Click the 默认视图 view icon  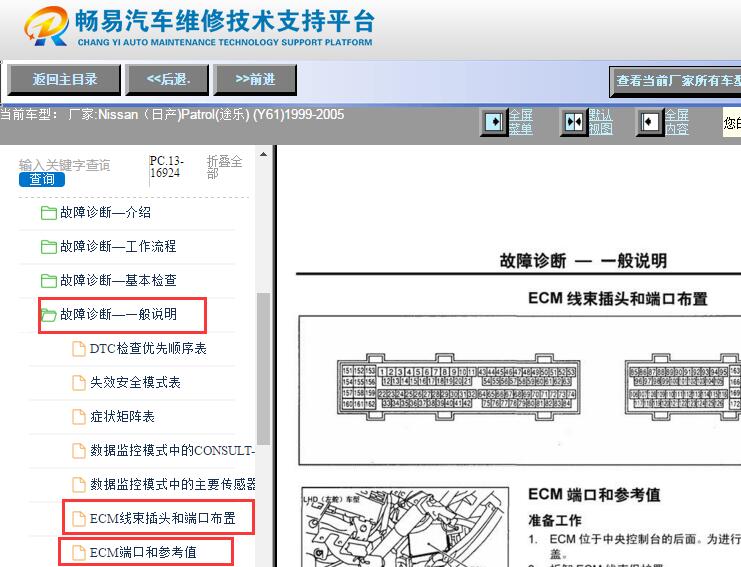(574, 122)
